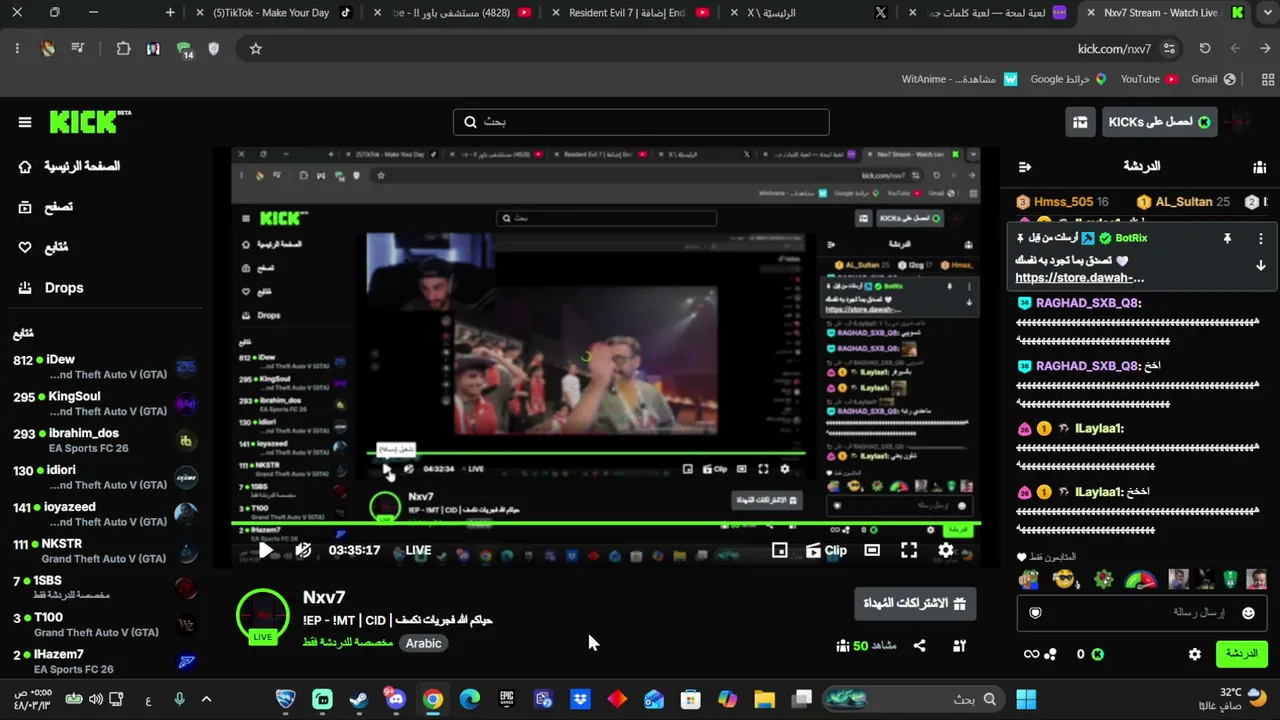
Task: Open chat settings gear
Action: 1194,654
